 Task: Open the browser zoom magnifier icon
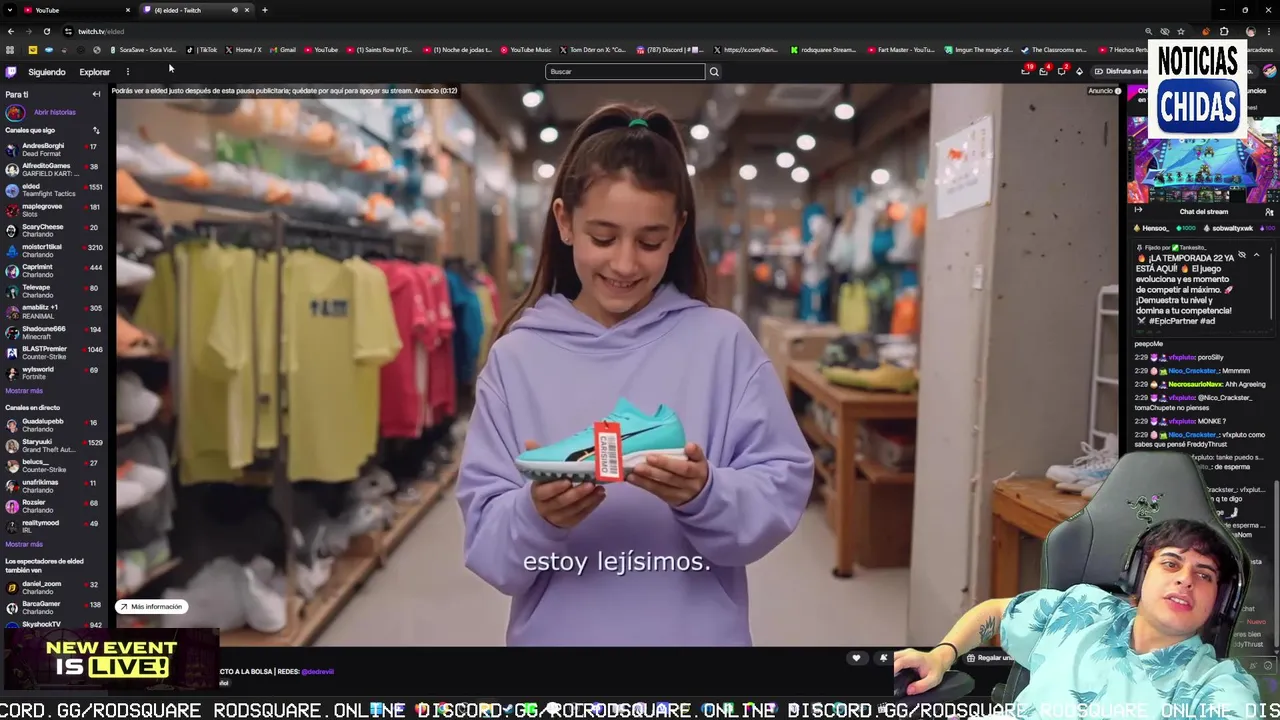pos(1149,32)
